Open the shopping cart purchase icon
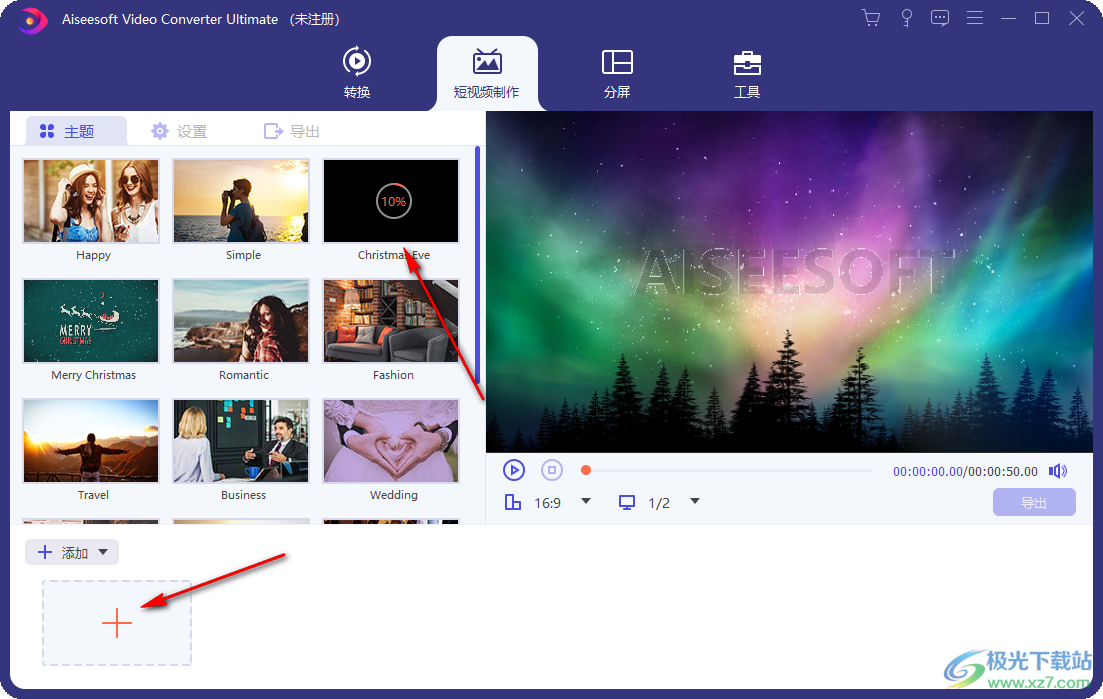 click(871, 18)
